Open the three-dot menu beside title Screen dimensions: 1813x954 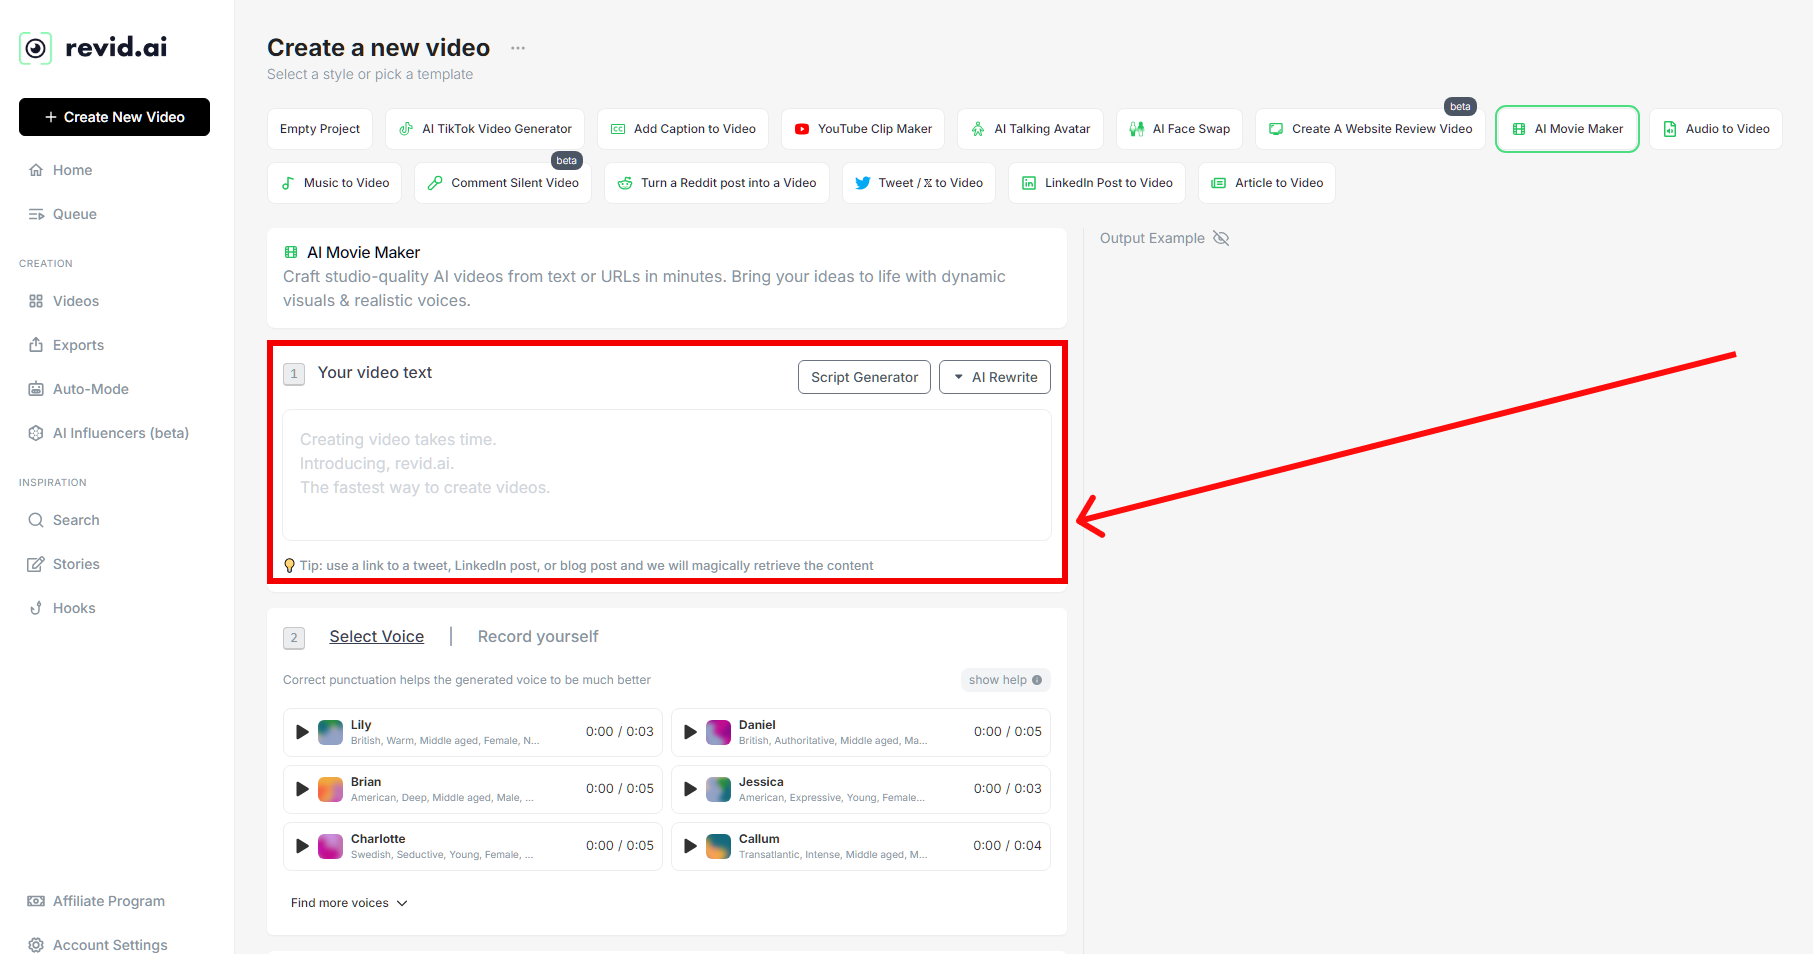518,48
